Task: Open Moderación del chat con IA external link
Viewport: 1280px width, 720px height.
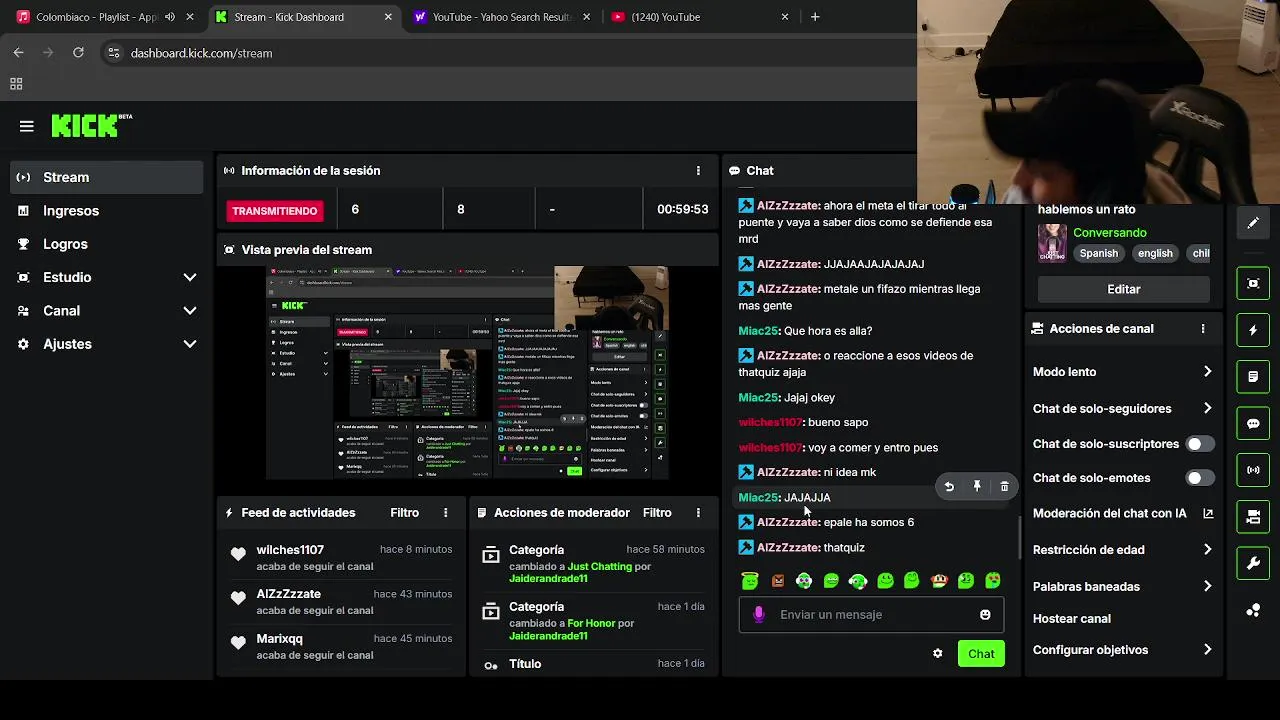Action: click(x=1208, y=514)
